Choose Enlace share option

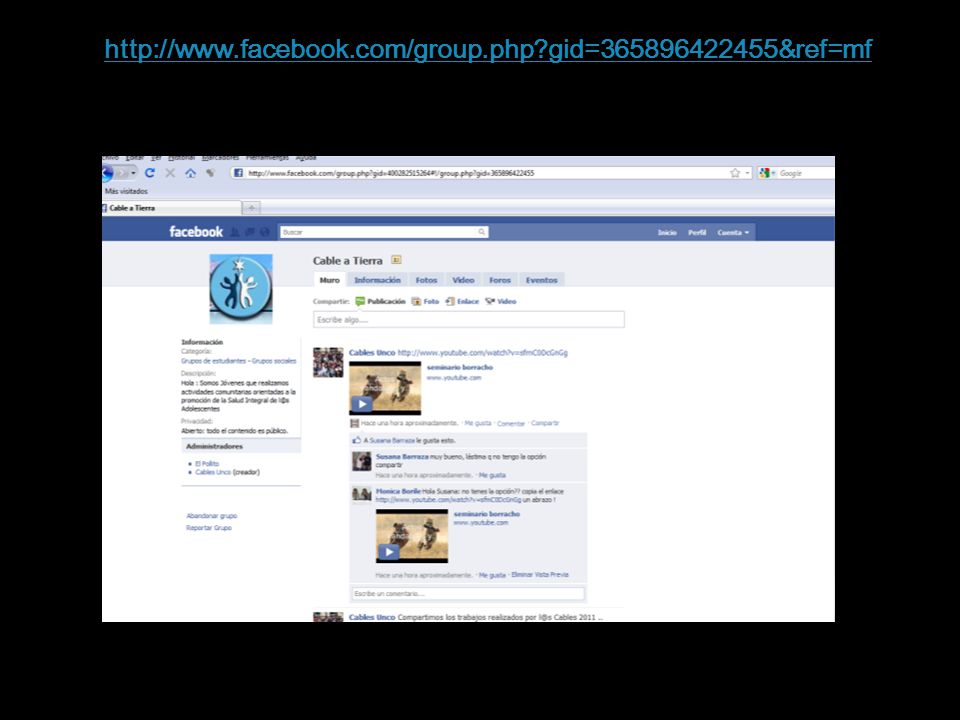coord(462,301)
